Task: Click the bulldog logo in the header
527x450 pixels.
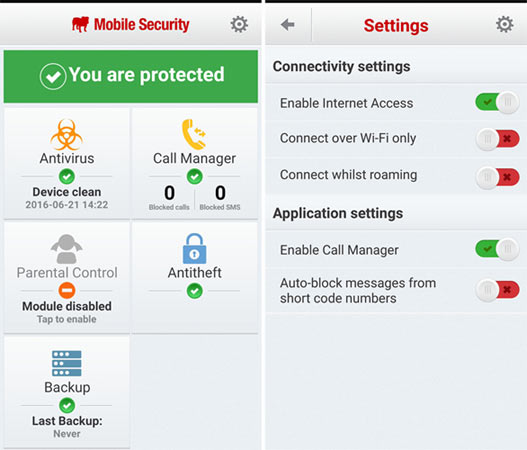Action: click(x=80, y=24)
